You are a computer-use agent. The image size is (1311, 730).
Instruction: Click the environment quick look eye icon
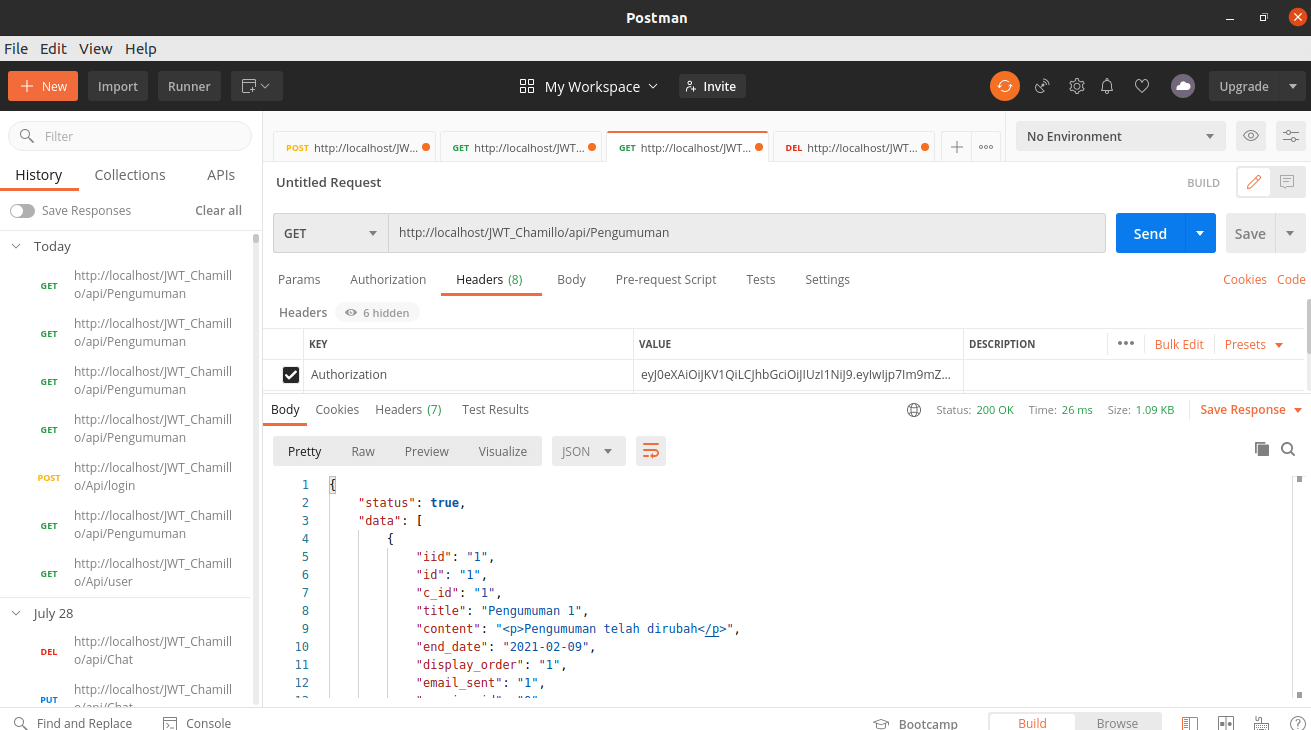point(1249,136)
